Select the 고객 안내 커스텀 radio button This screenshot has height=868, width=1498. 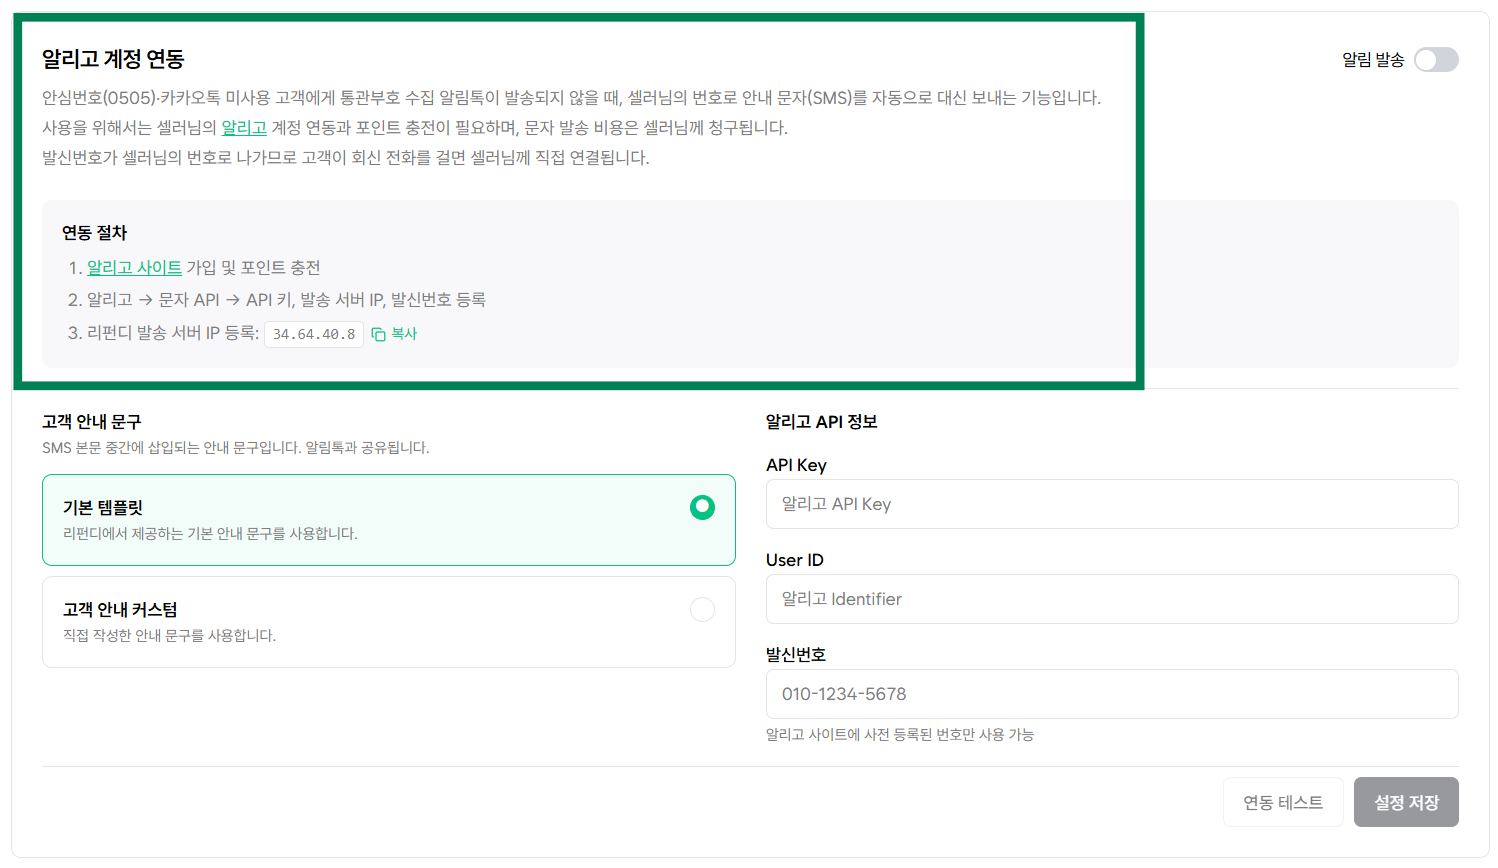[703, 610]
